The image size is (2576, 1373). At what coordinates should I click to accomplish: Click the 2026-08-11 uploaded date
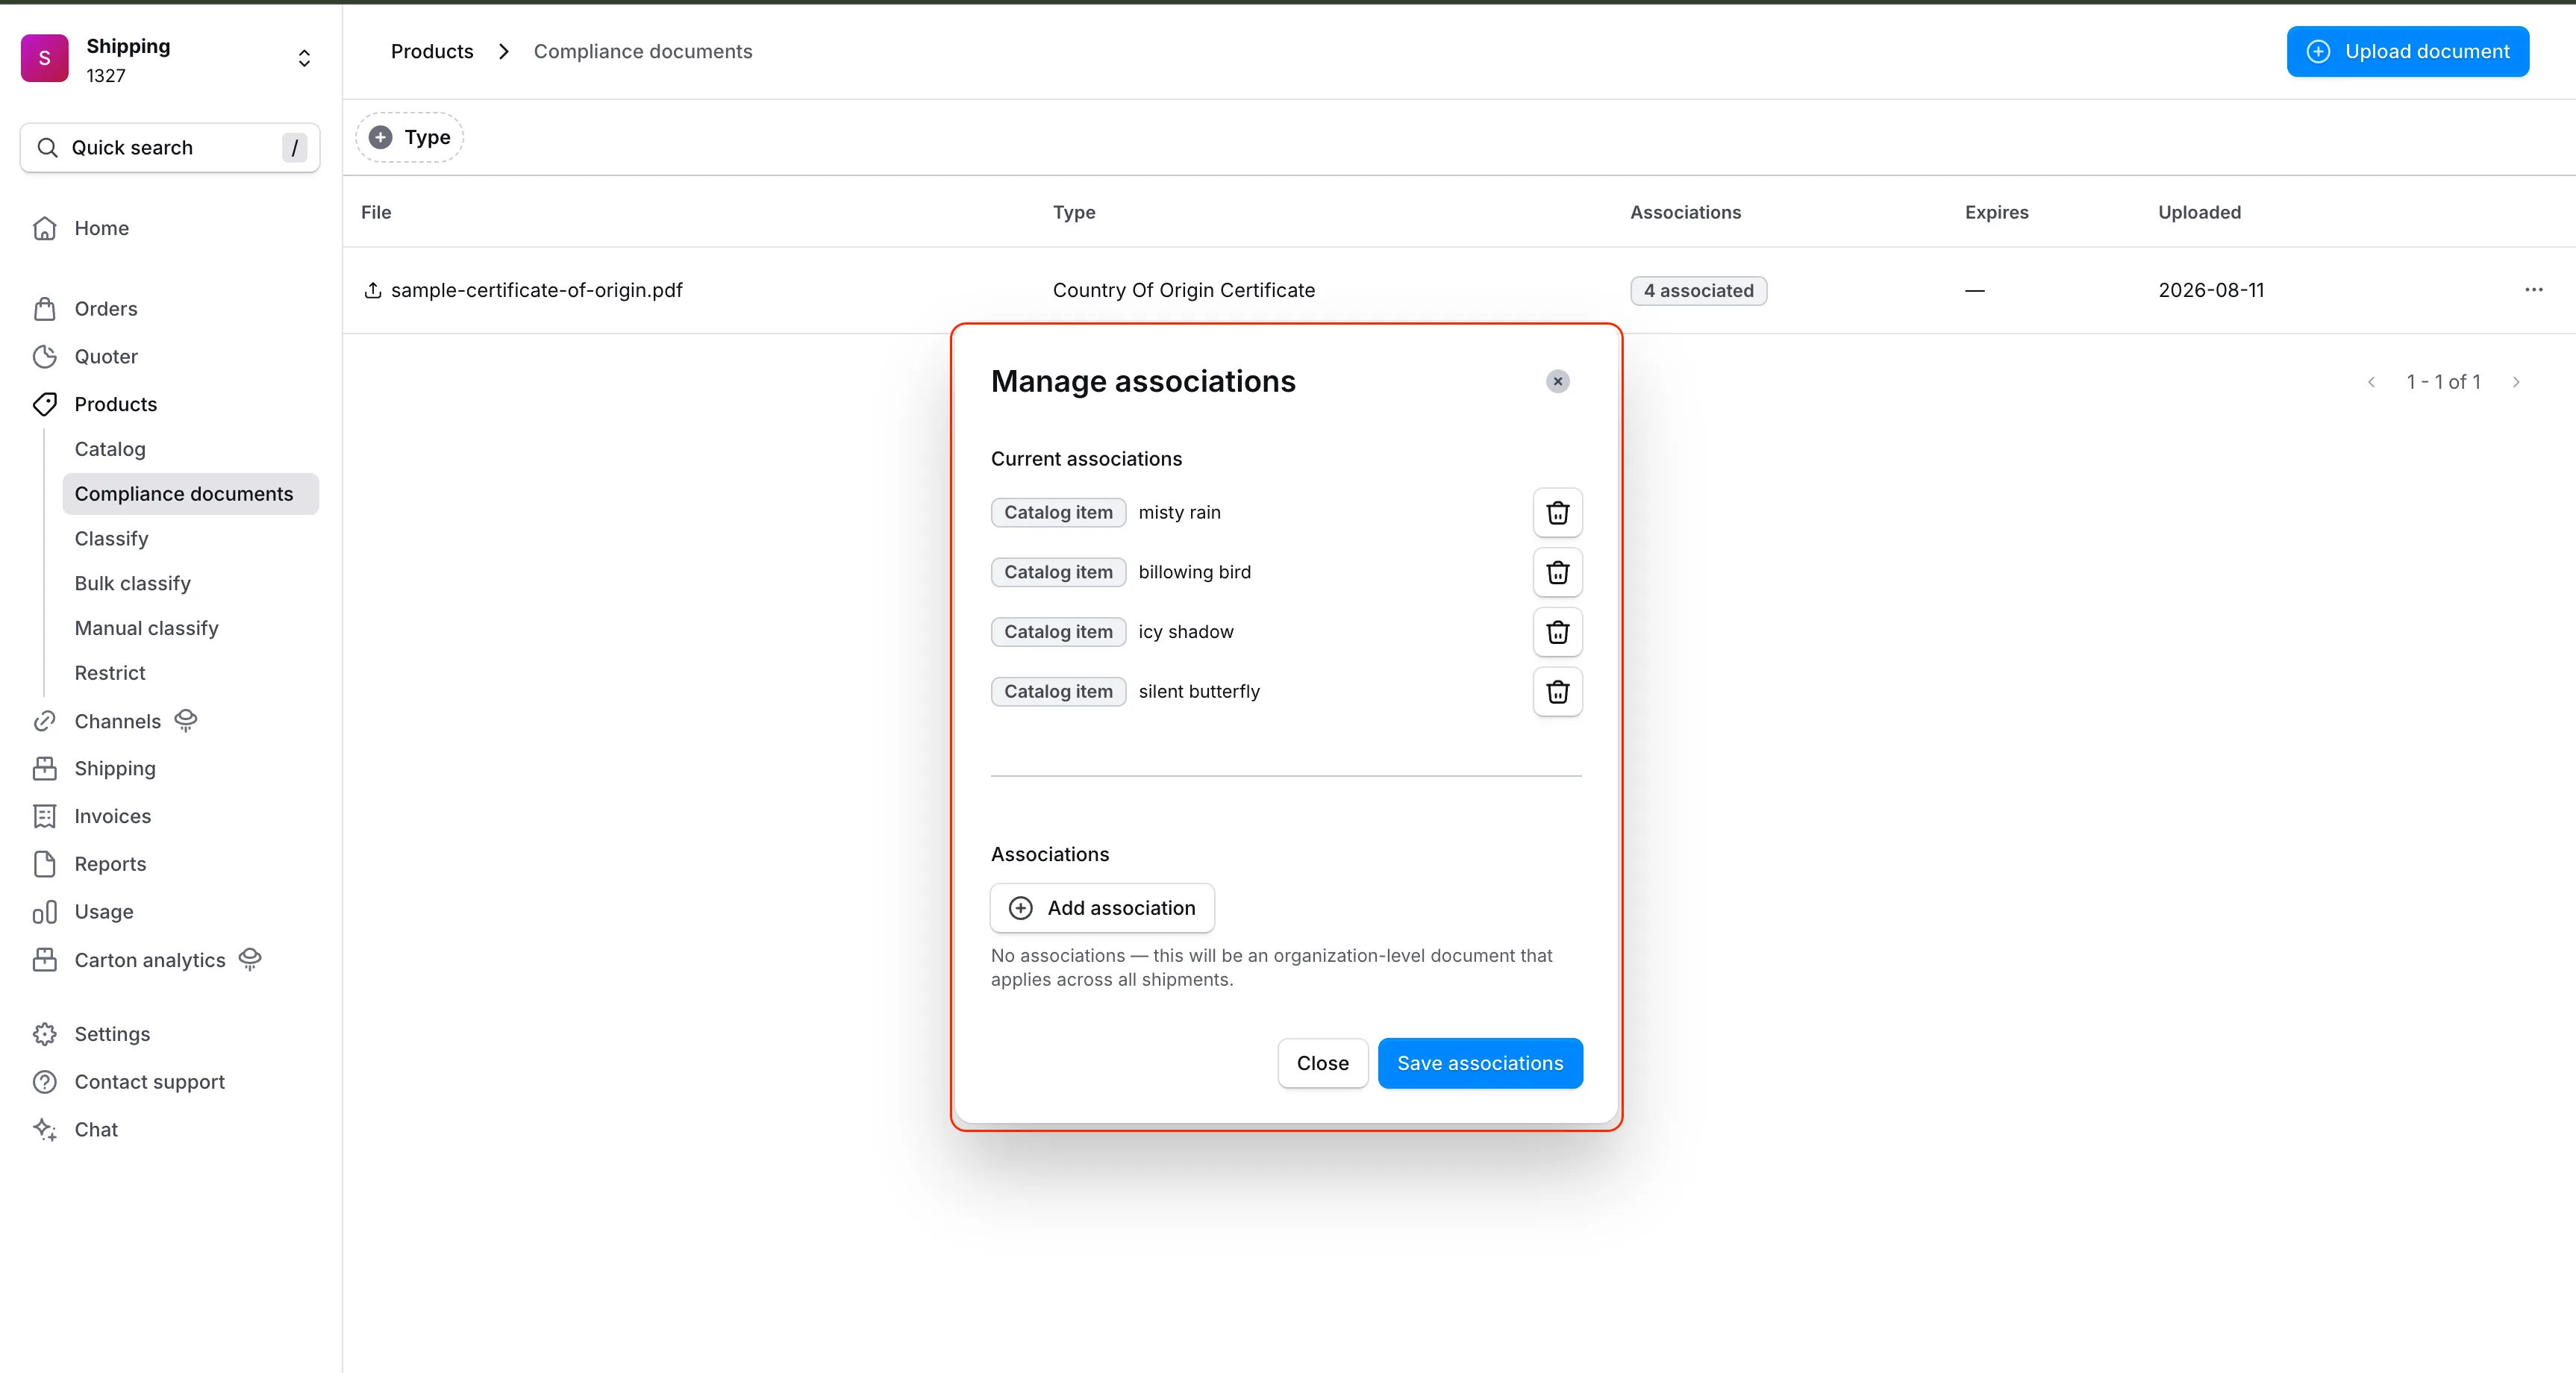(2211, 290)
